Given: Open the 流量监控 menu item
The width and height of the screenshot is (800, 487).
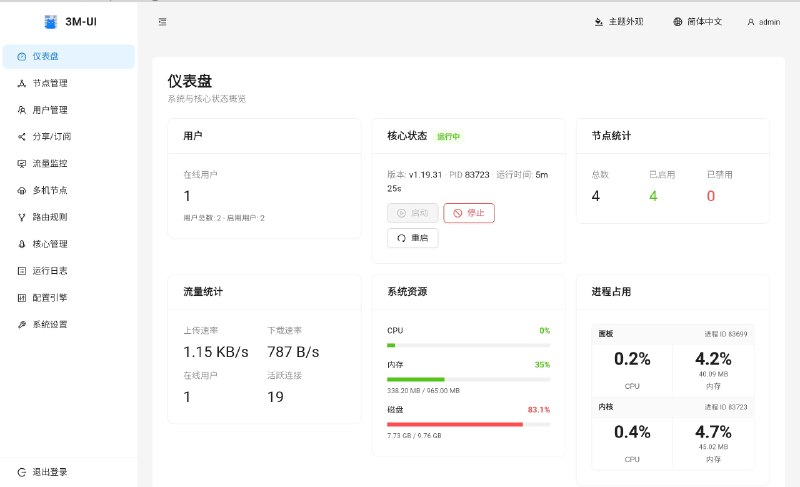Looking at the screenshot, I should point(69,164).
